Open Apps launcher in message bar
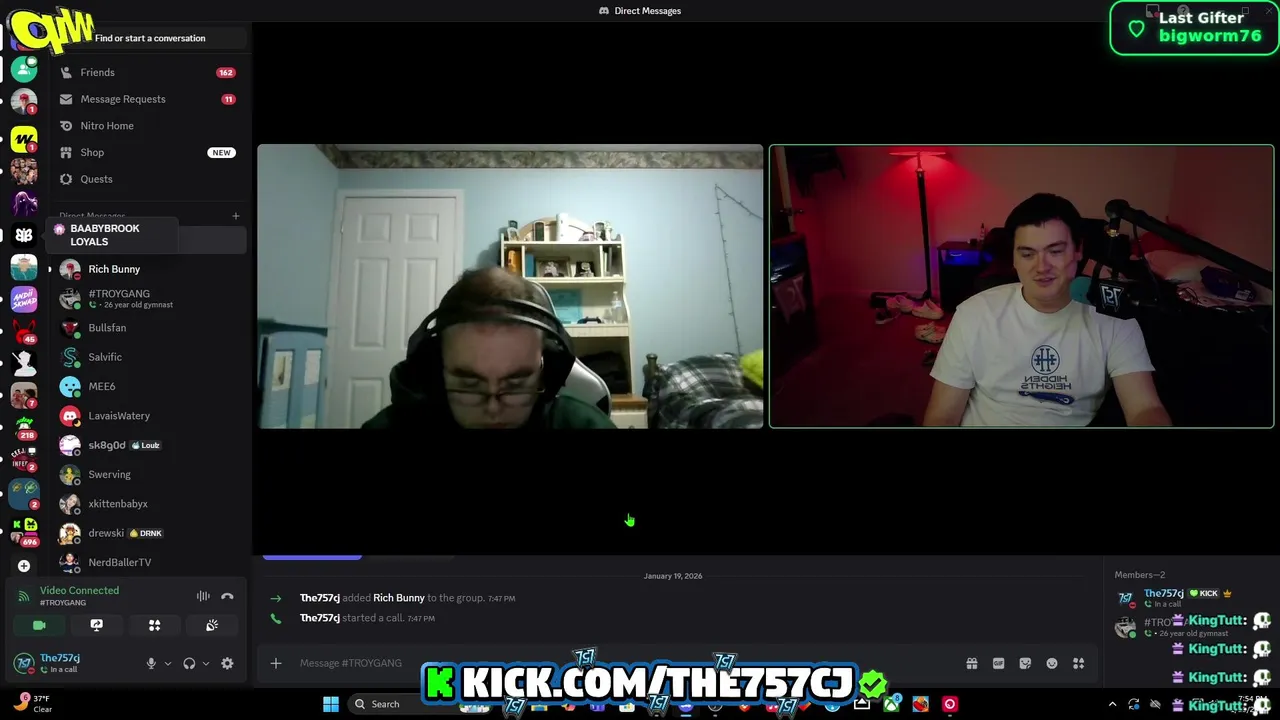The height and width of the screenshot is (720, 1280). click(x=1079, y=663)
